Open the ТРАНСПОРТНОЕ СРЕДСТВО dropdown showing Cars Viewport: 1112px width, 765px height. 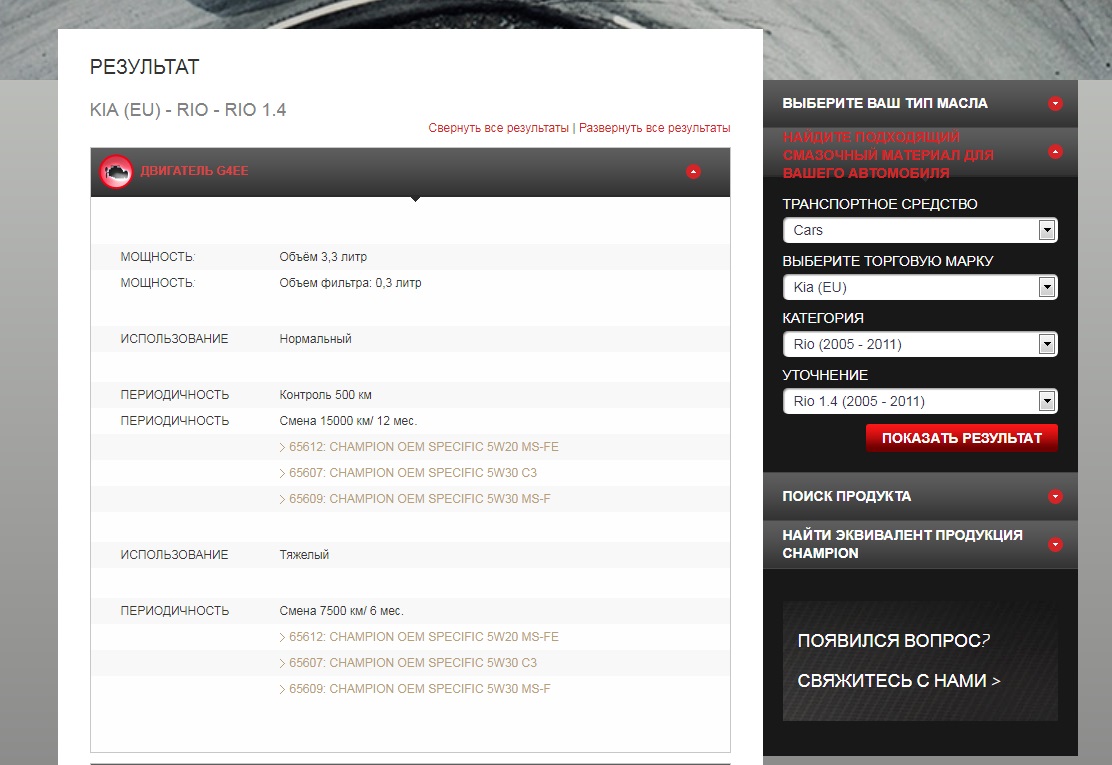pos(920,230)
